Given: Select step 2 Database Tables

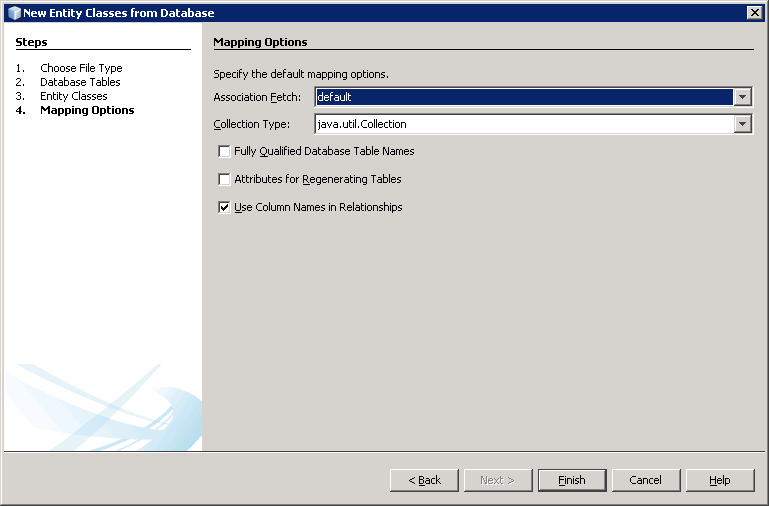Looking at the screenshot, I should click(80, 82).
